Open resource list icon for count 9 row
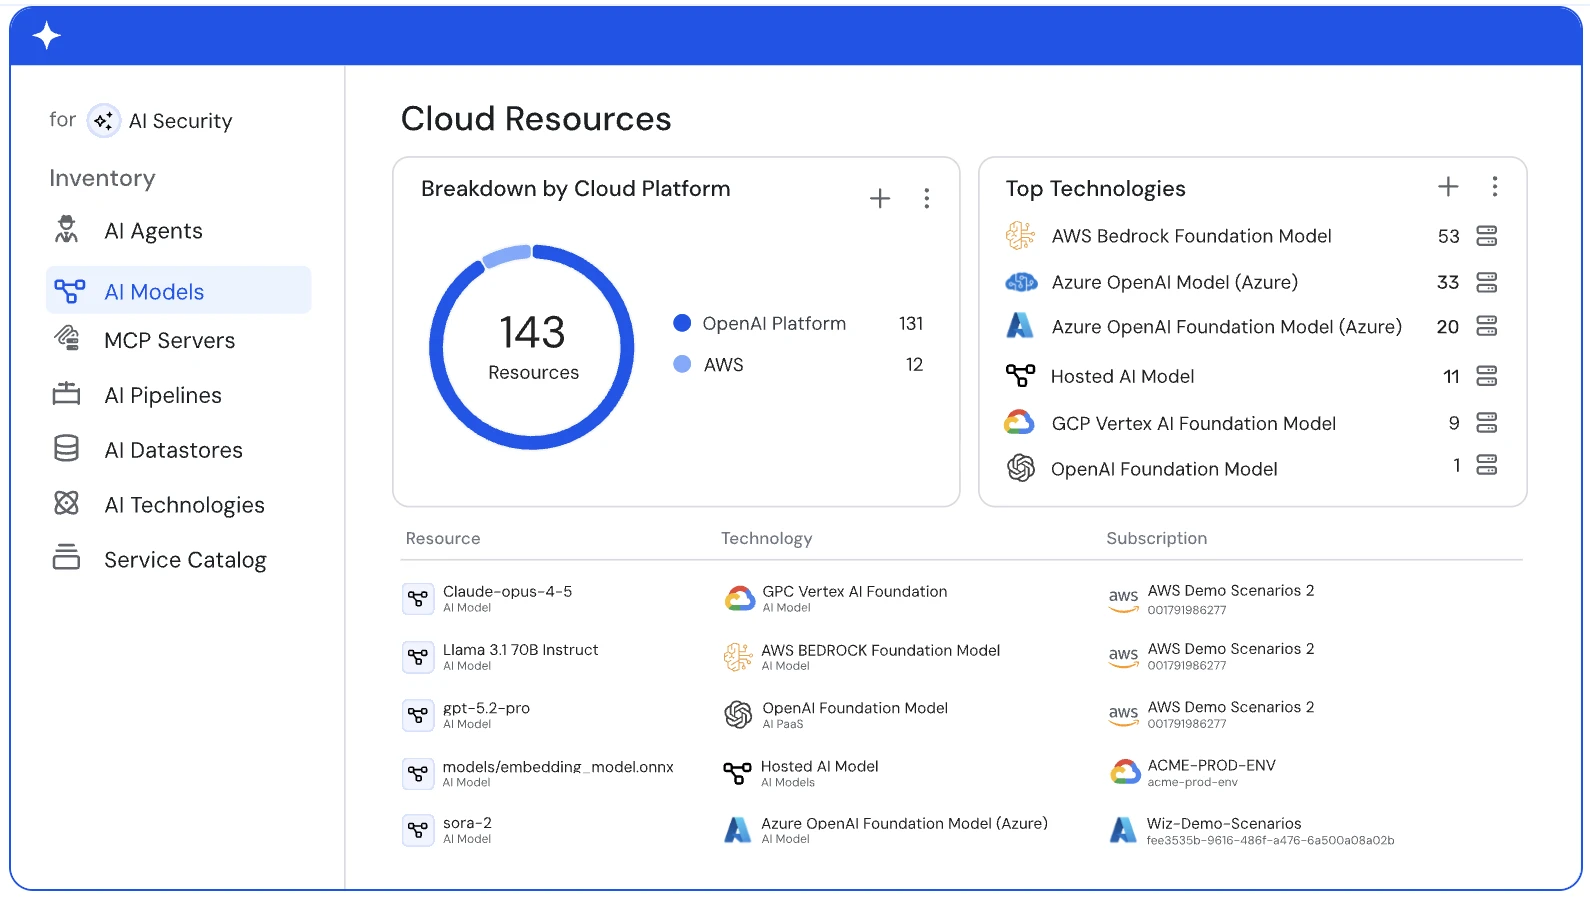The image size is (1590, 898). (x=1487, y=423)
